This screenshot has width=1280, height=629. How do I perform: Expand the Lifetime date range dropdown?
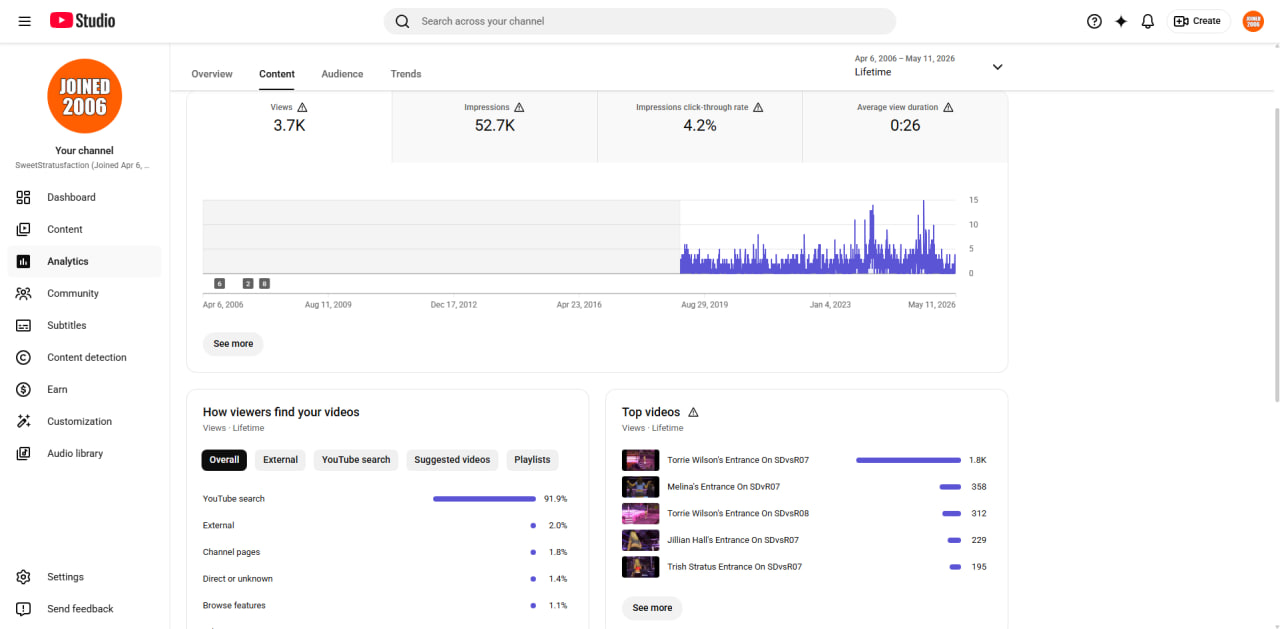[997, 67]
